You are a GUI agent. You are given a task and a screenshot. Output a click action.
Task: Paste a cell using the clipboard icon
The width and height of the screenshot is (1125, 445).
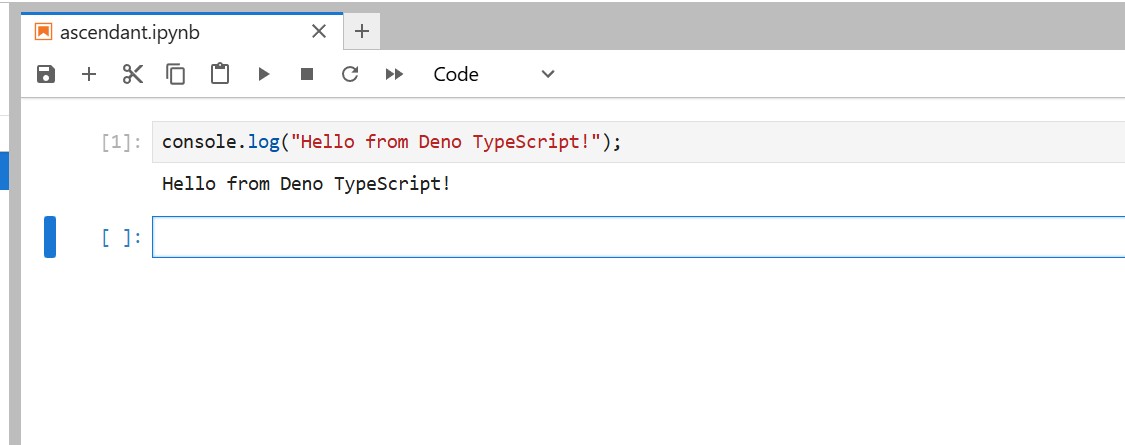(220, 74)
